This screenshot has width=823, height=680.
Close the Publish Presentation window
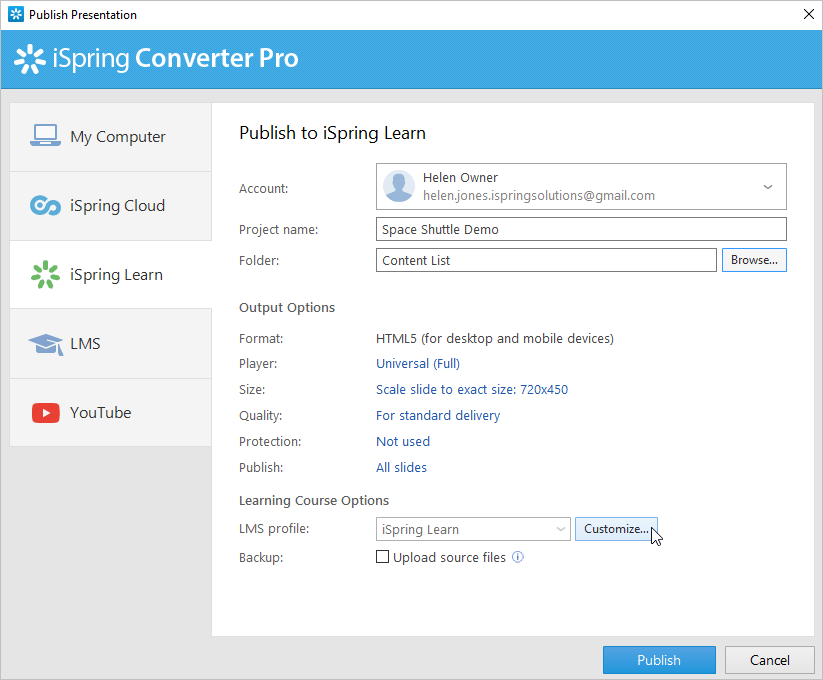click(x=809, y=14)
